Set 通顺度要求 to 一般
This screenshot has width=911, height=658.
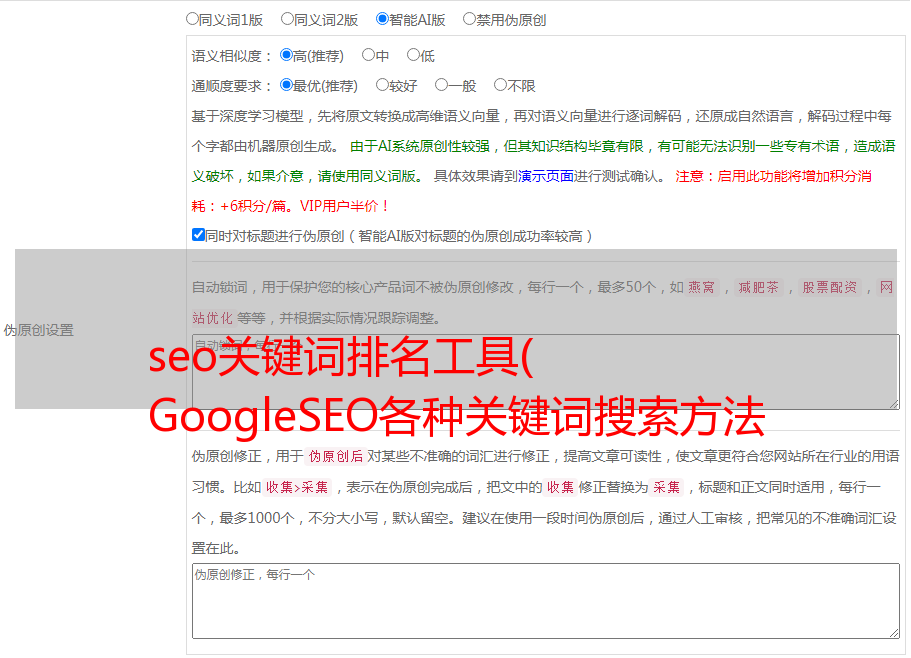[x=442, y=85]
